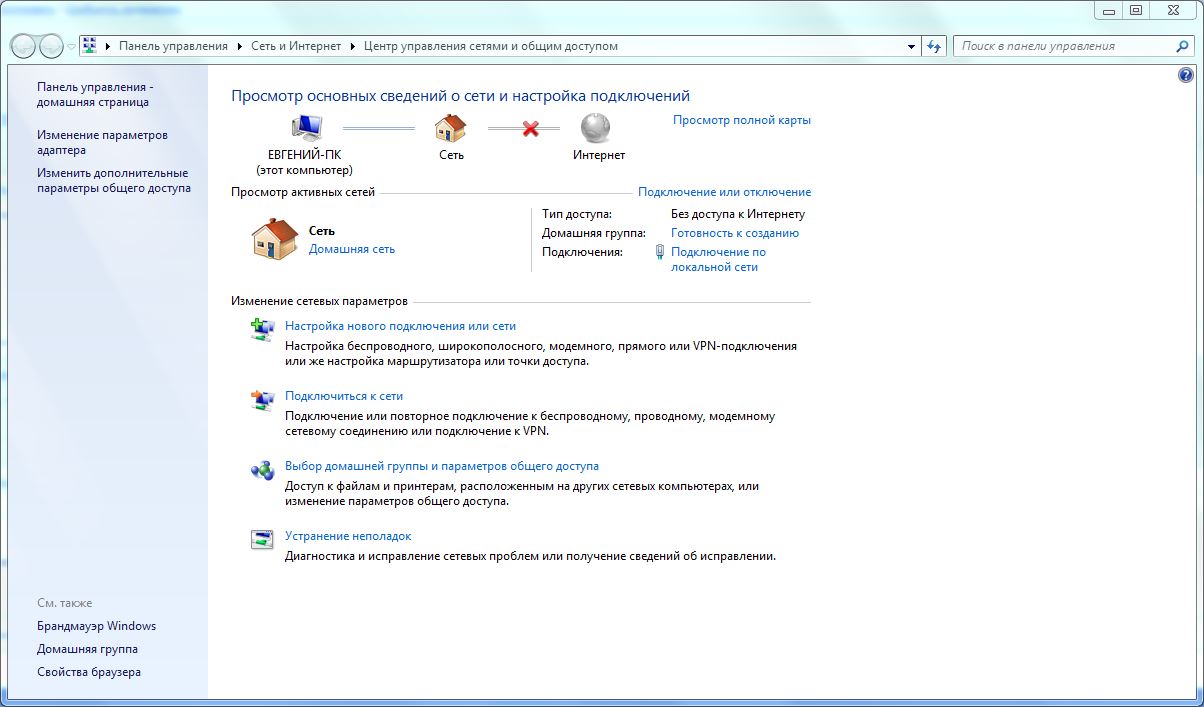
Task: Click the icon beside Настройка нового подключения
Action: [261, 329]
